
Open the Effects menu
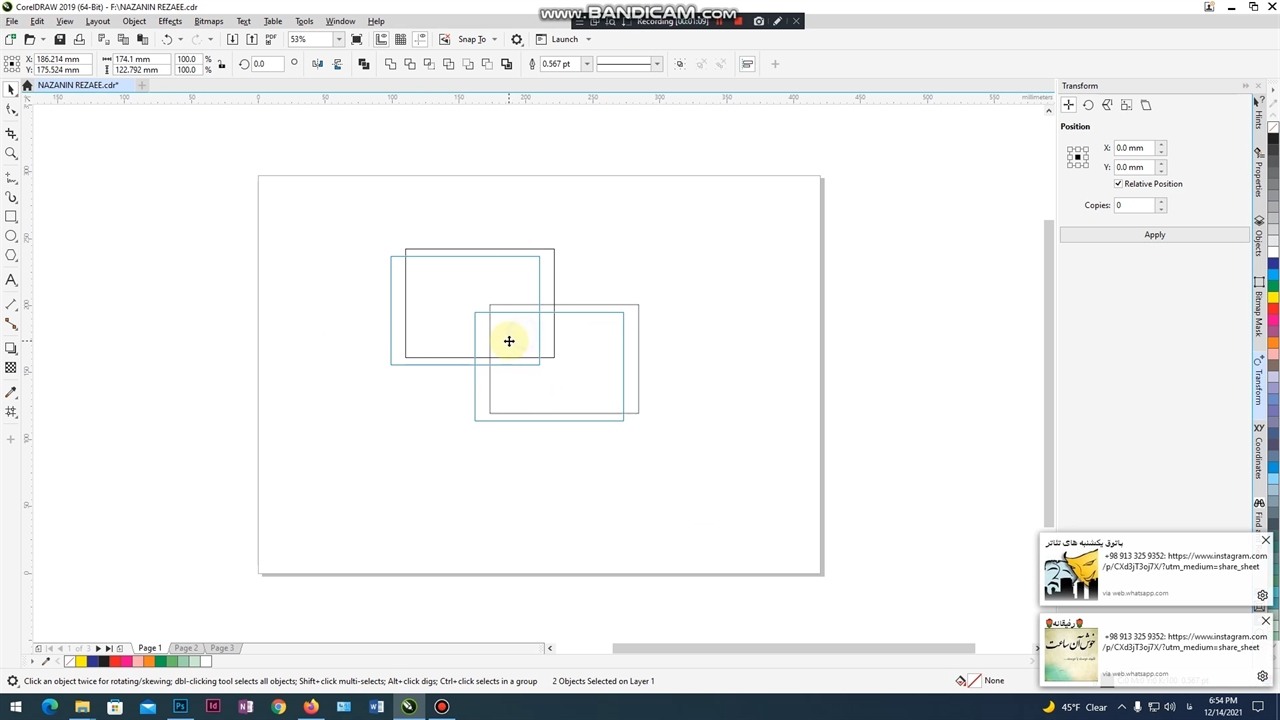click(x=170, y=21)
